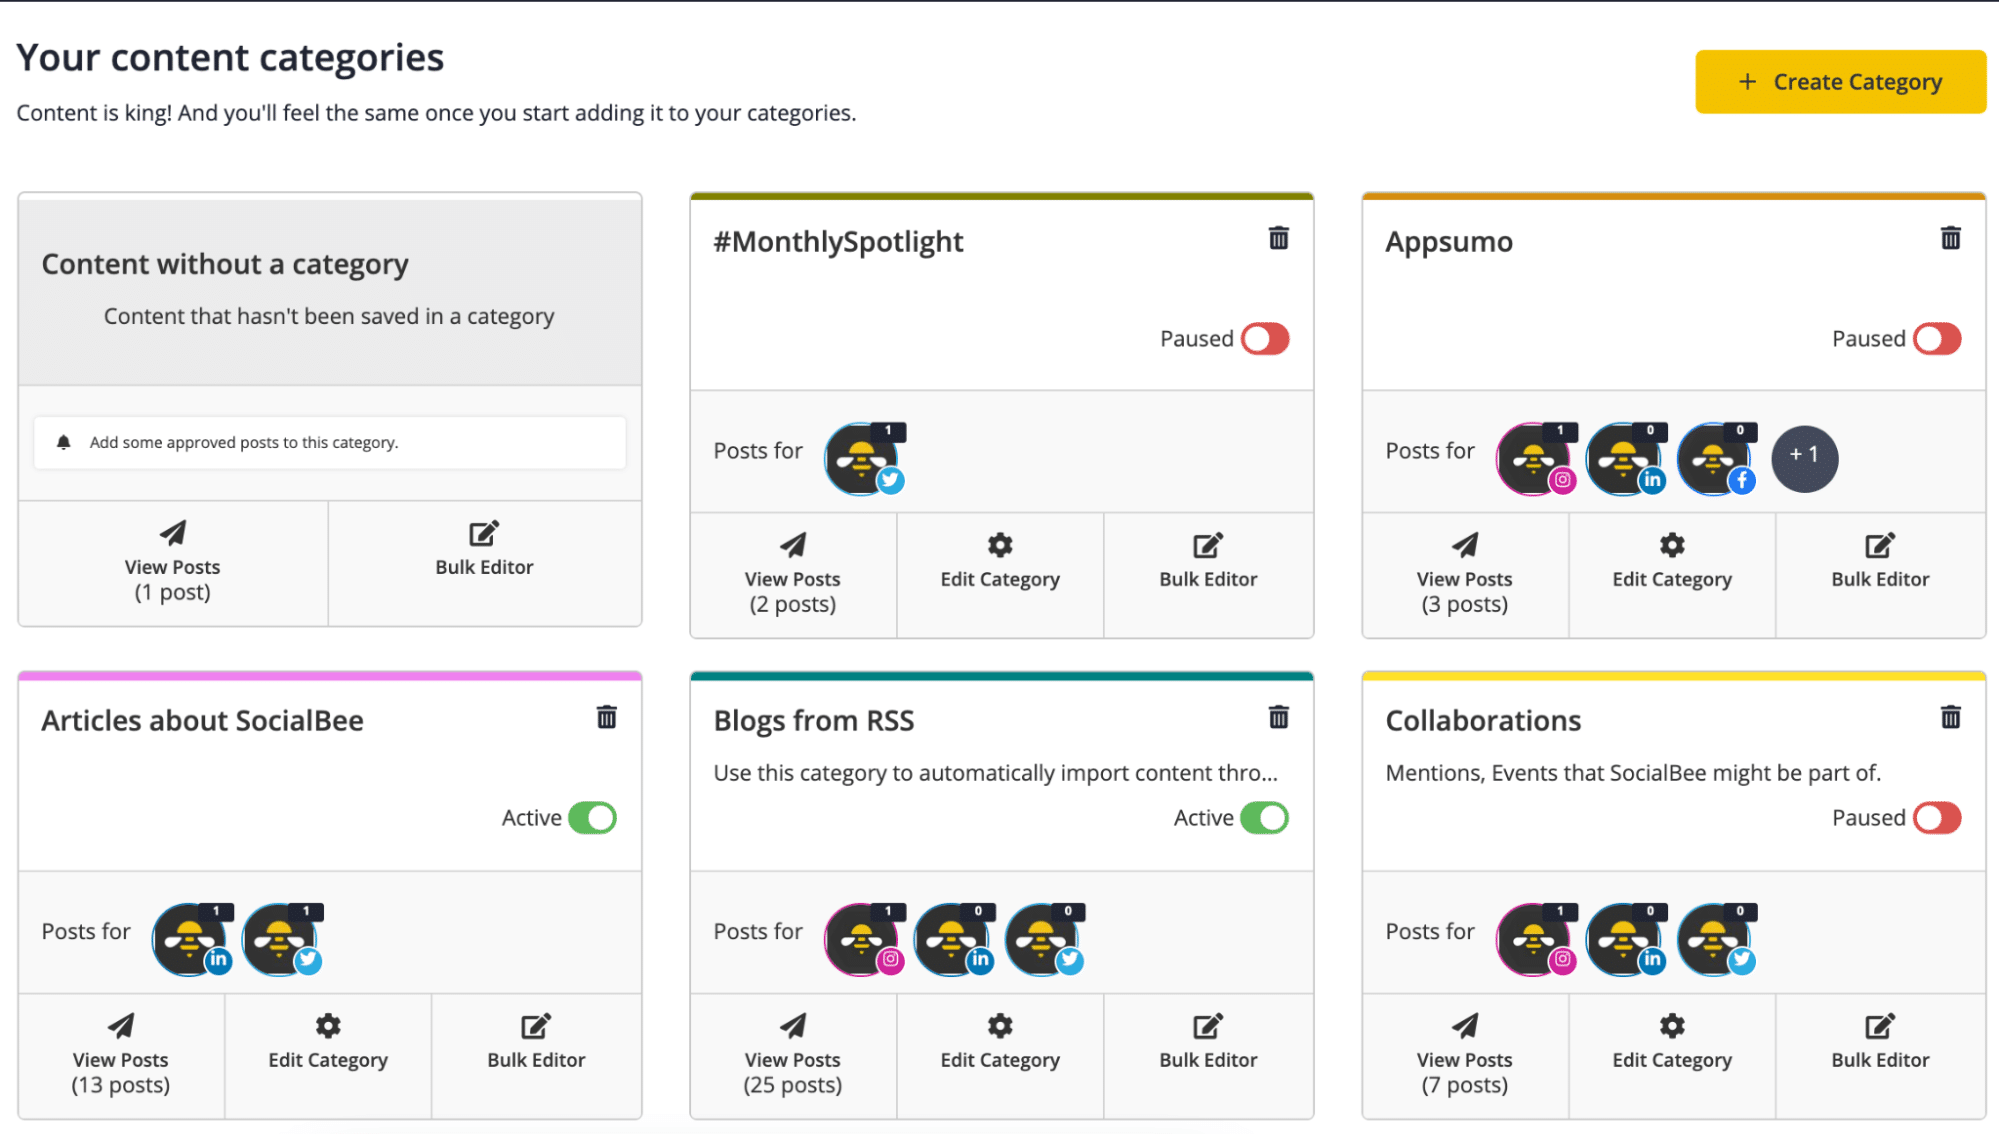Screen dimensions: 1999x1135
Task: Toggle Paused switch on #MonthlySpotlight
Action: click(x=1264, y=339)
